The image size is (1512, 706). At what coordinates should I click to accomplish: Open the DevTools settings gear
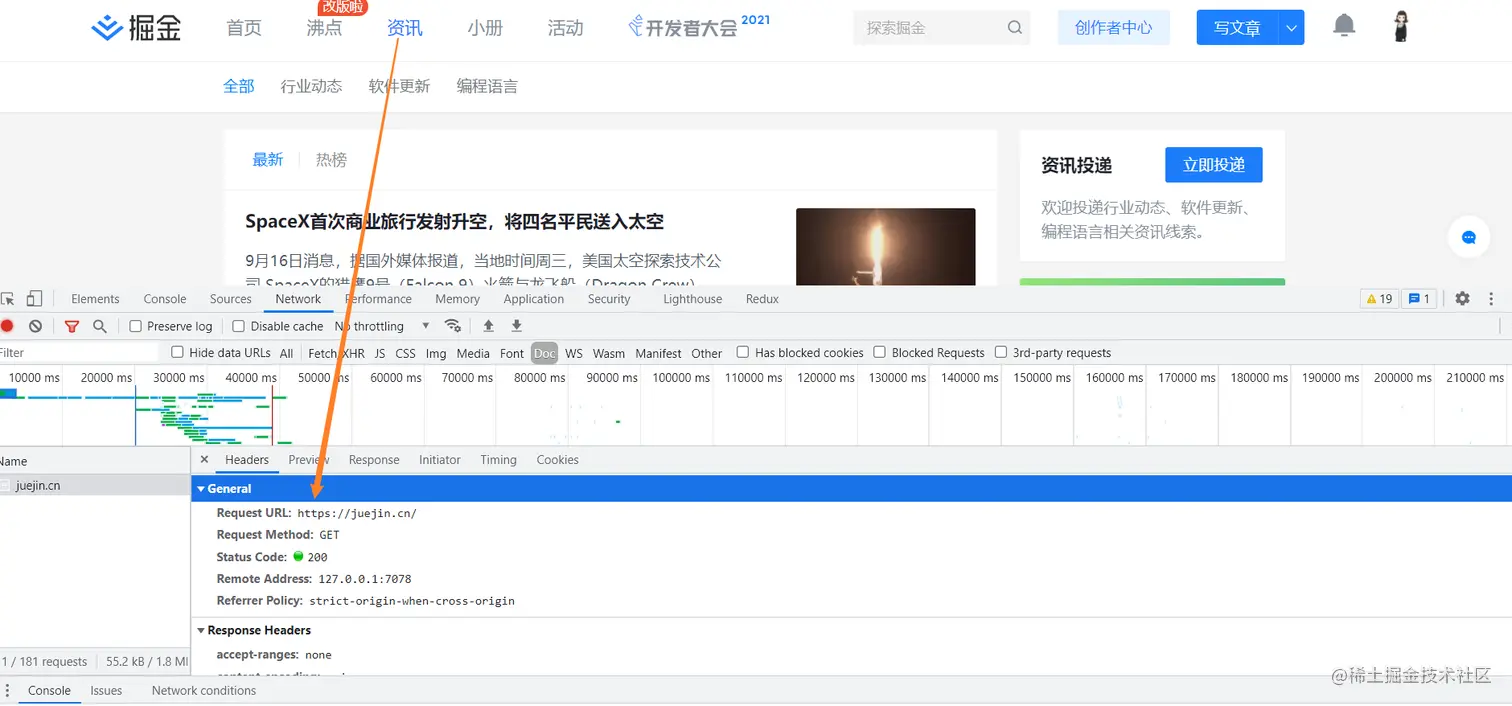[1463, 299]
